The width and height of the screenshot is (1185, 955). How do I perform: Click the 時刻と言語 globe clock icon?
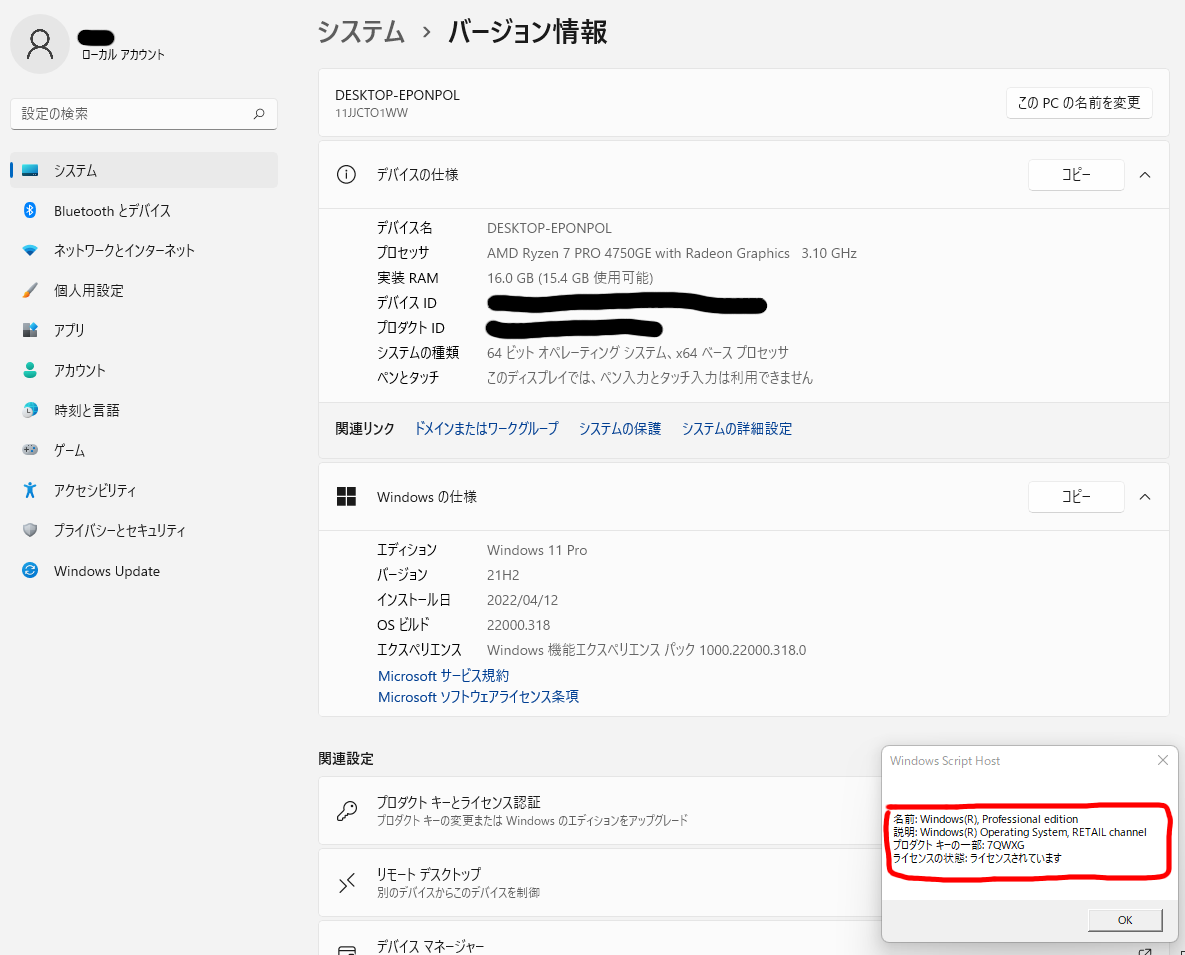(x=30, y=410)
